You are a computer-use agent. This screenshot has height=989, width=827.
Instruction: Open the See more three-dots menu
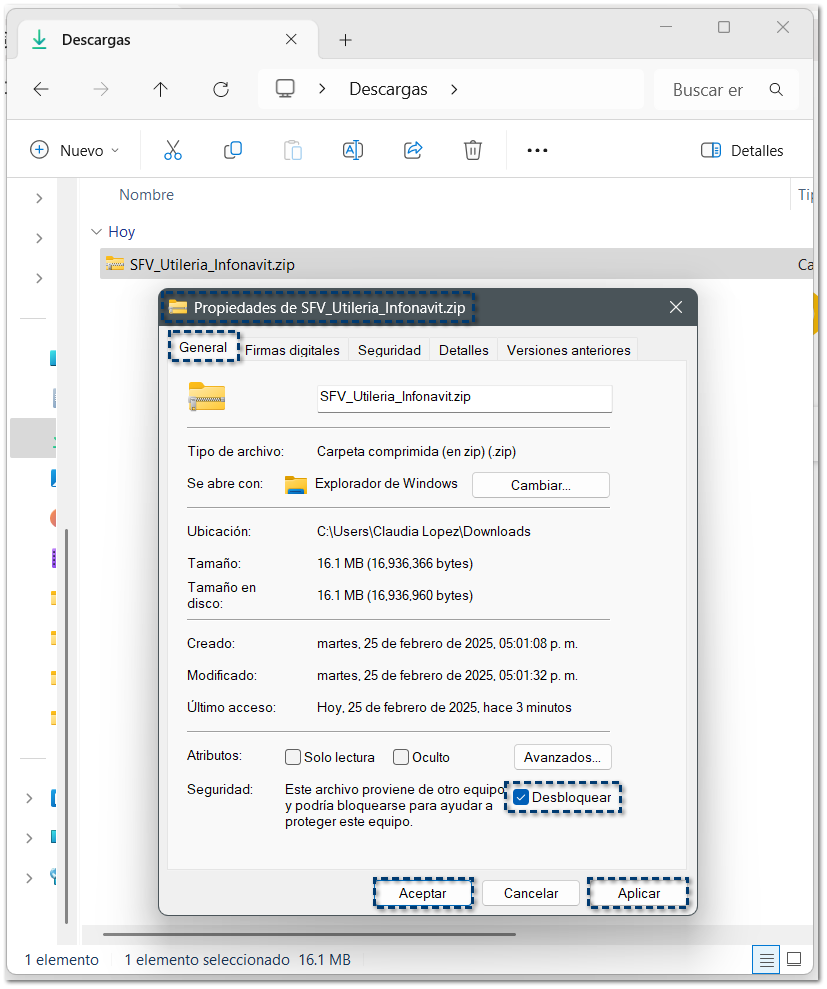pyautogui.click(x=537, y=150)
